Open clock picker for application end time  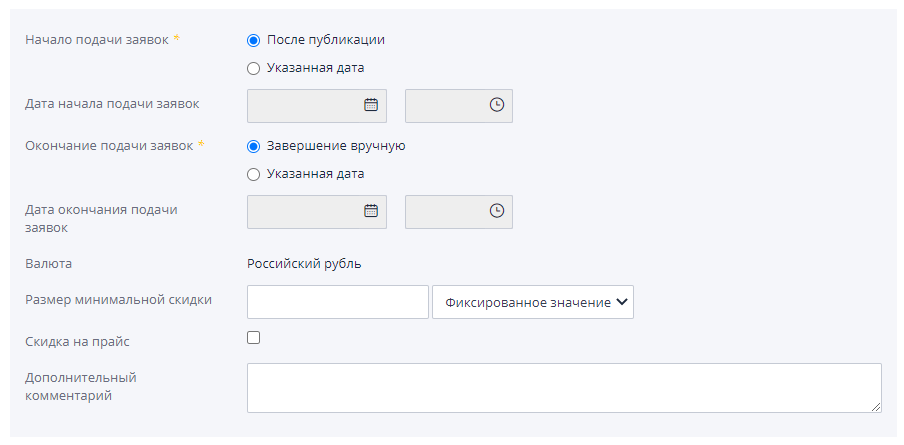pyautogui.click(x=496, y=211)
